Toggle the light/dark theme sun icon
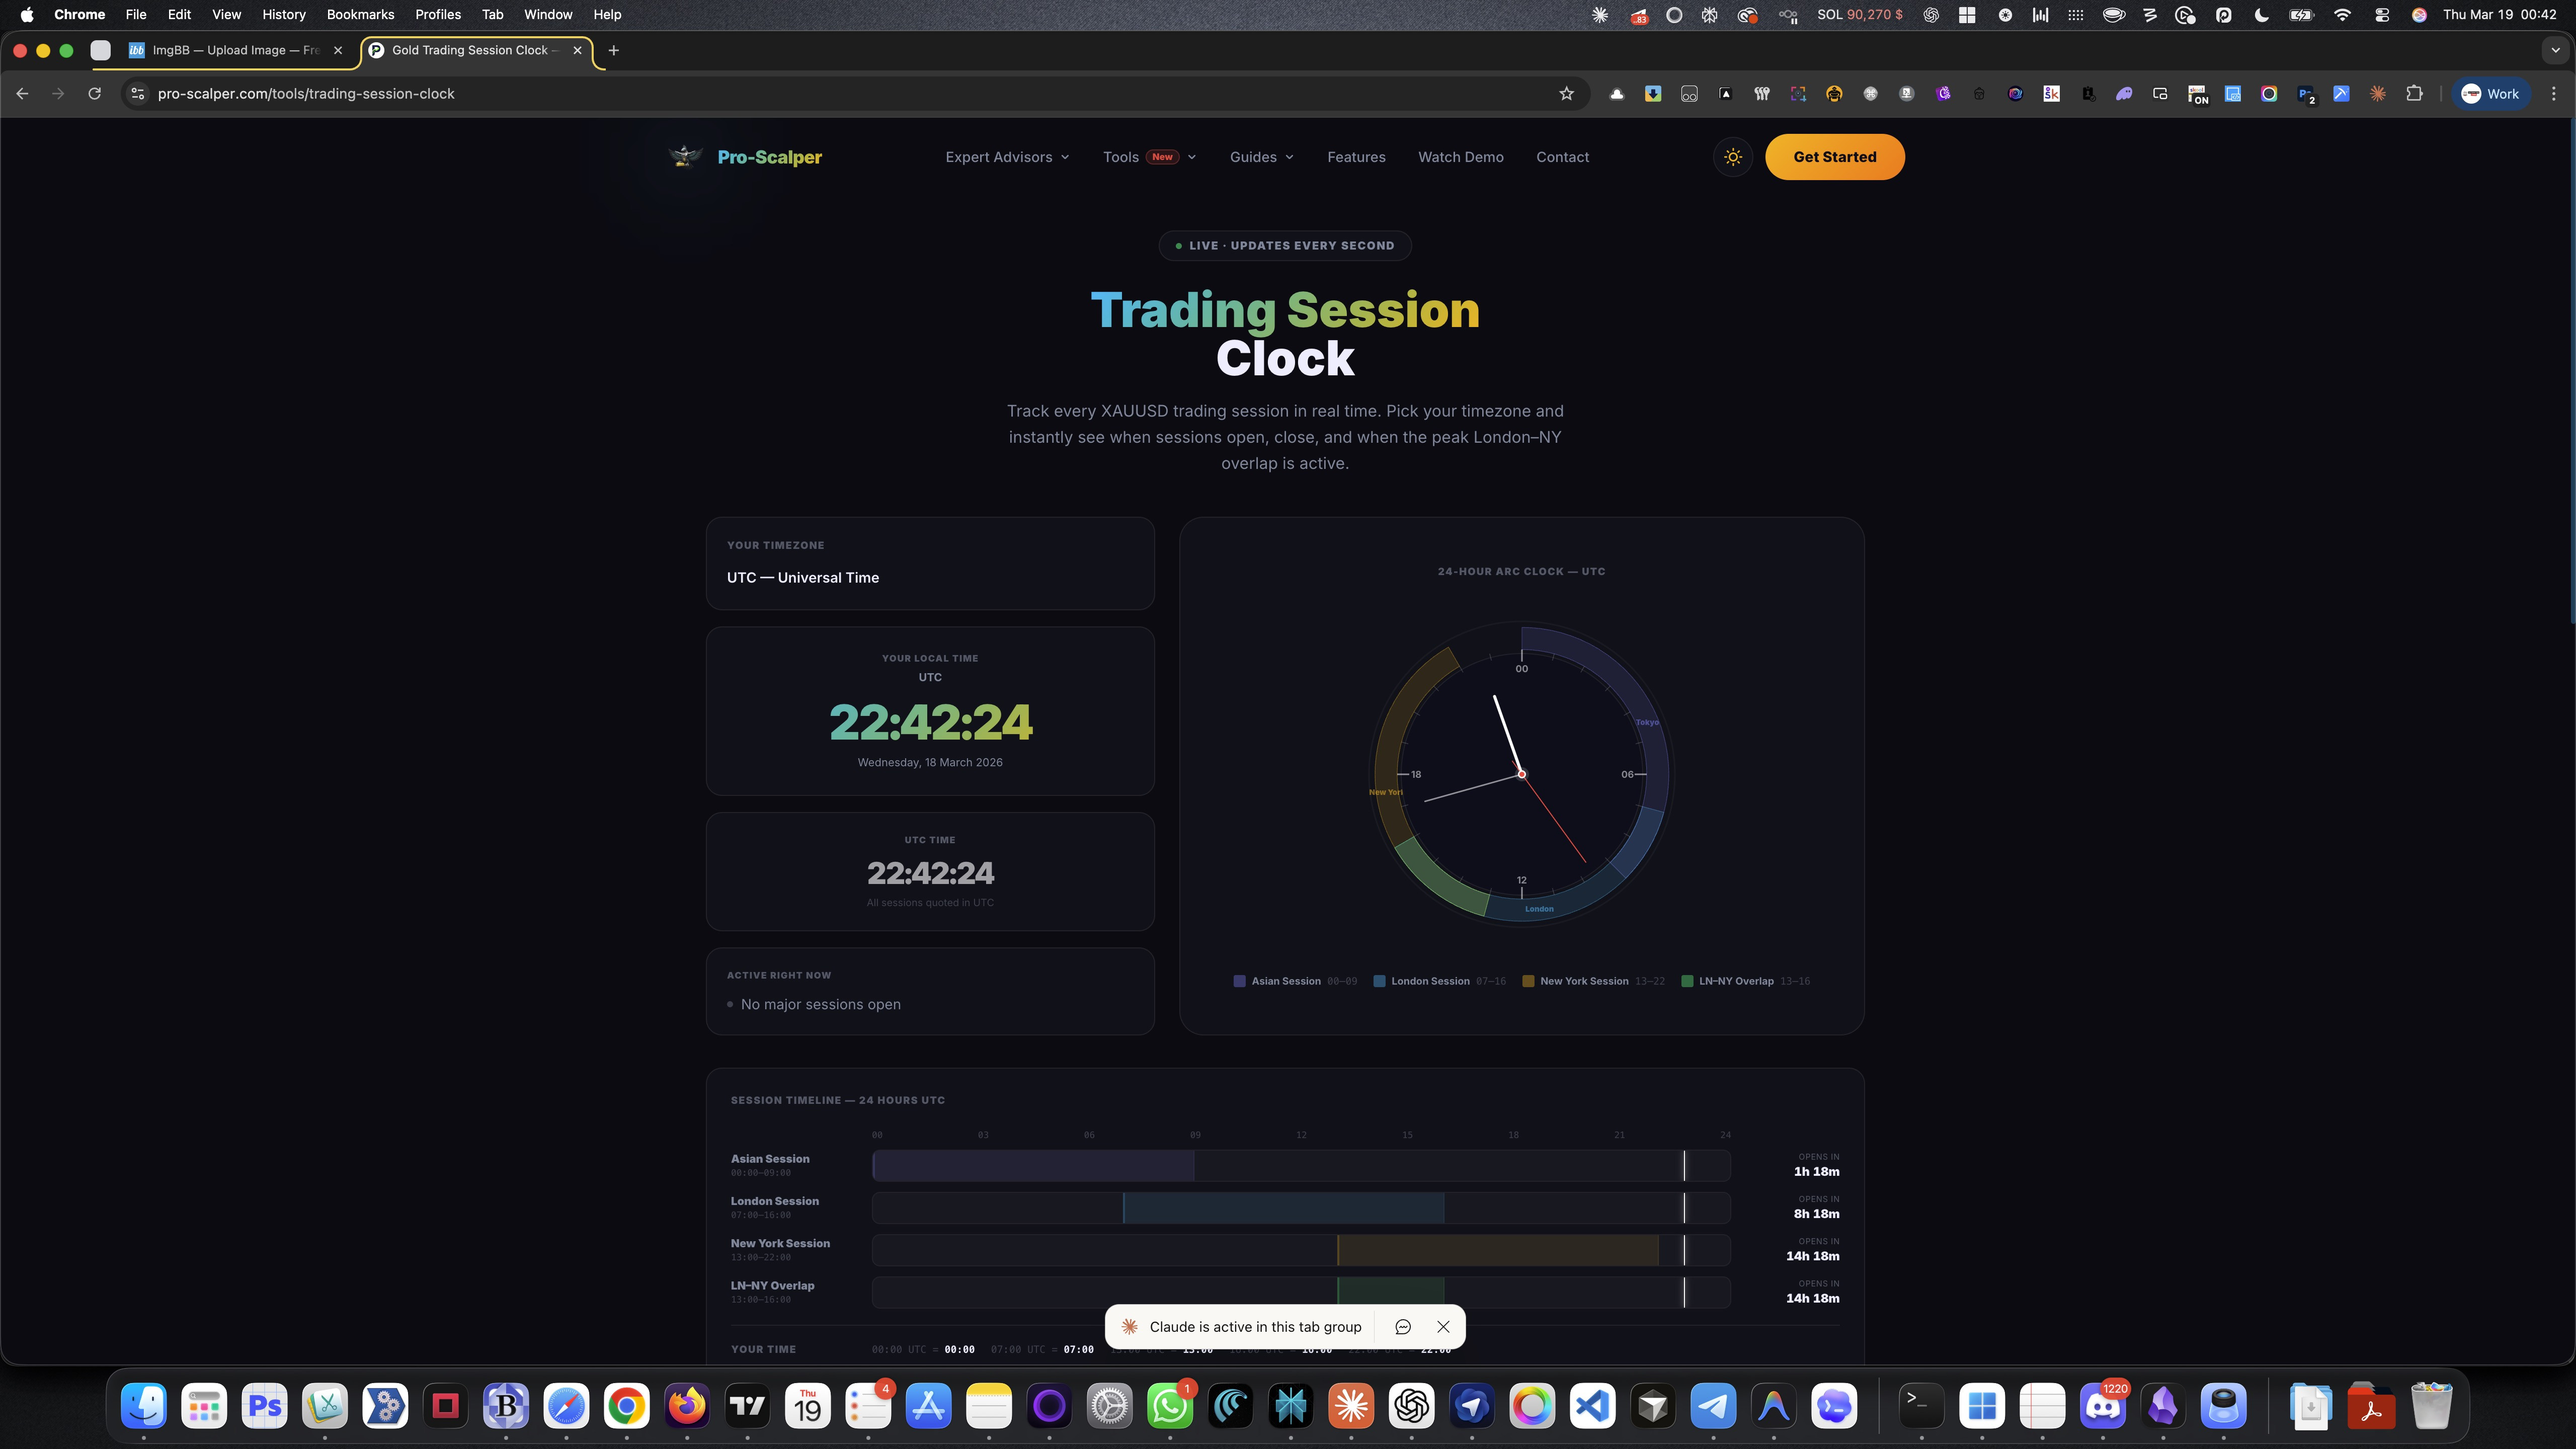Viewport: 2576px width, 1449px height. coord(1733,157)
